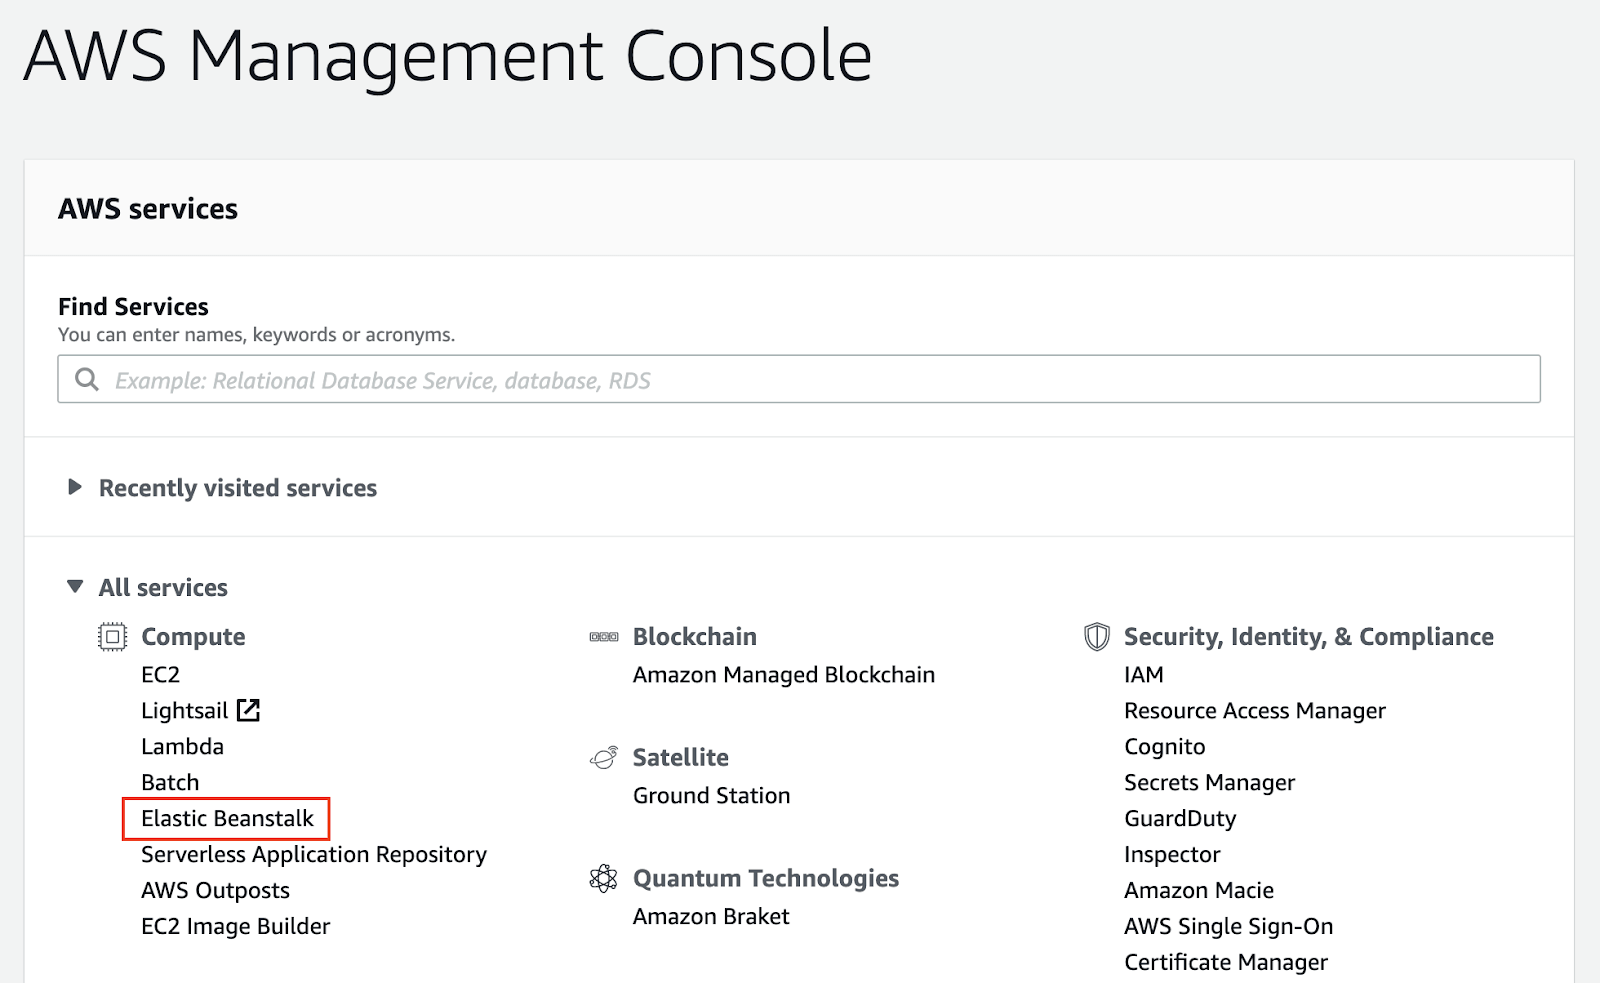Open the EC2 service link
This screenshot has height=983, width=1600.
click(x=160, y=675)
